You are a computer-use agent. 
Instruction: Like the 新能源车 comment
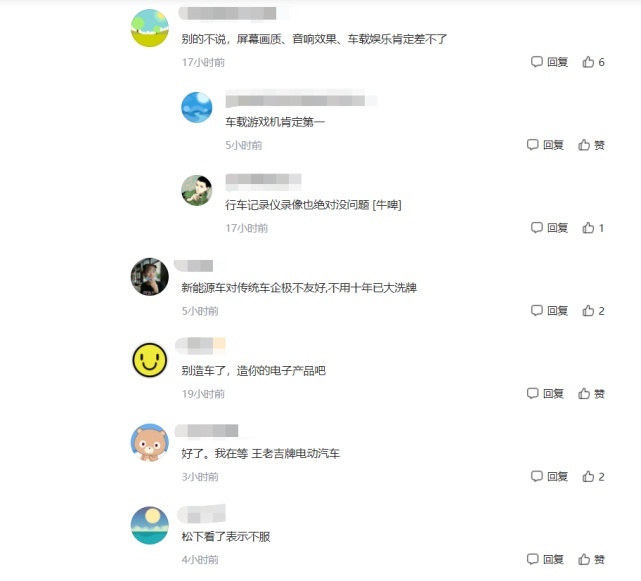593,311
